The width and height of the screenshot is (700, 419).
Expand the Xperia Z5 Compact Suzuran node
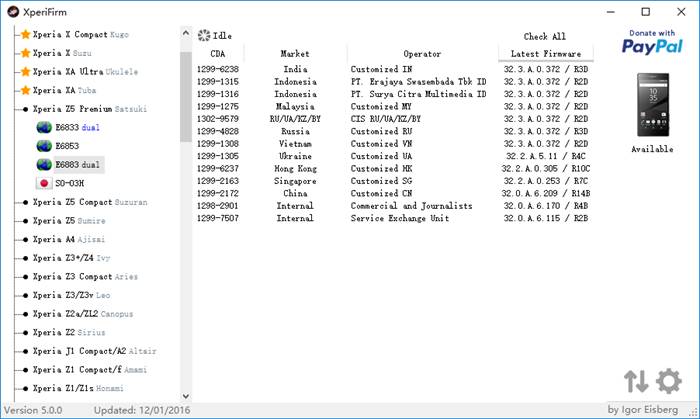[25, 203]
